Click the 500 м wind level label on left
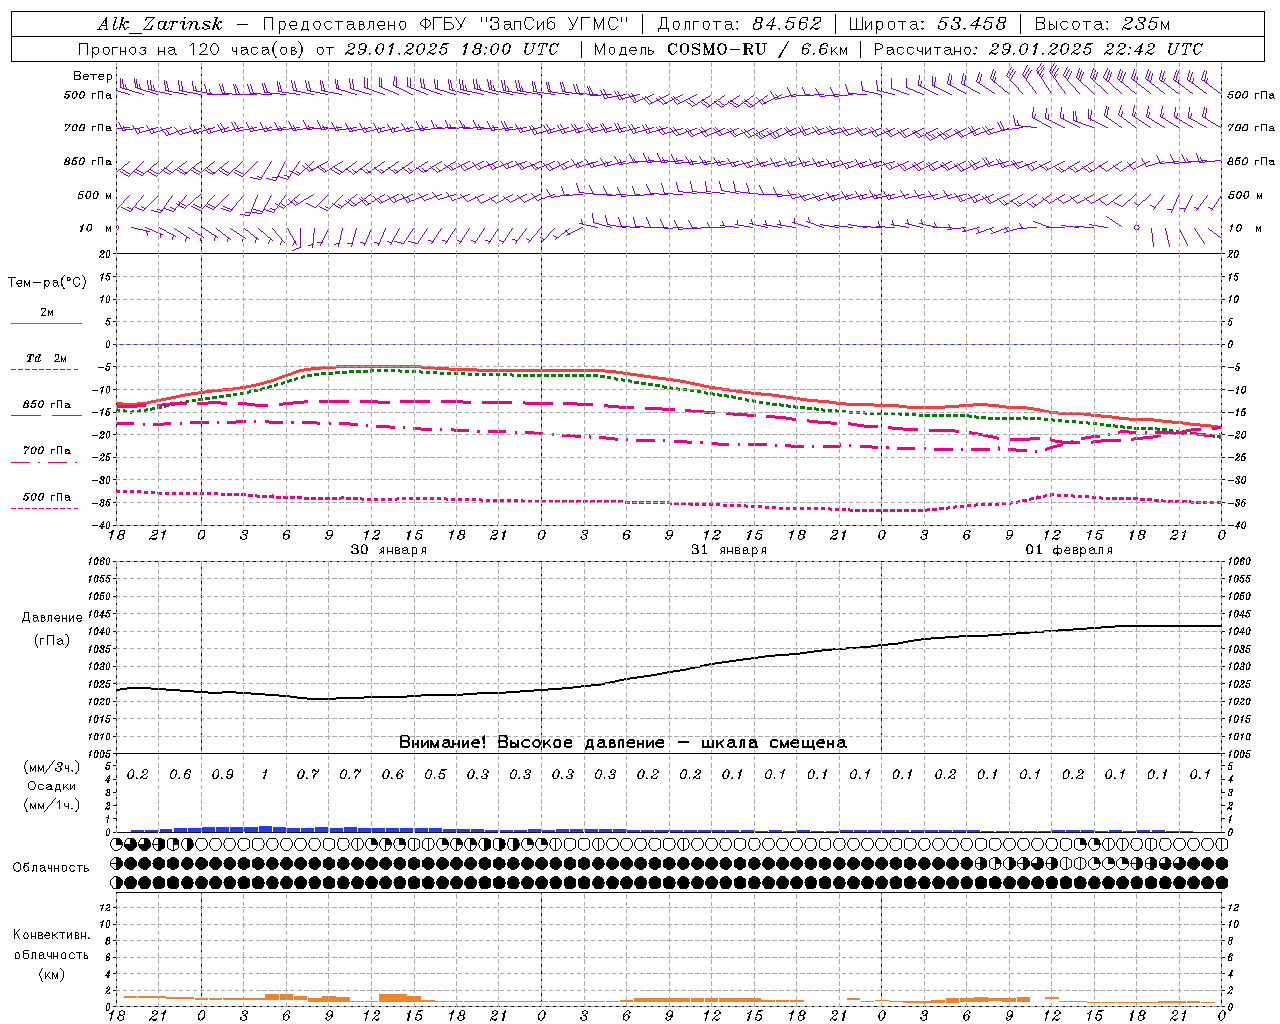 click(x=95, y=195)
